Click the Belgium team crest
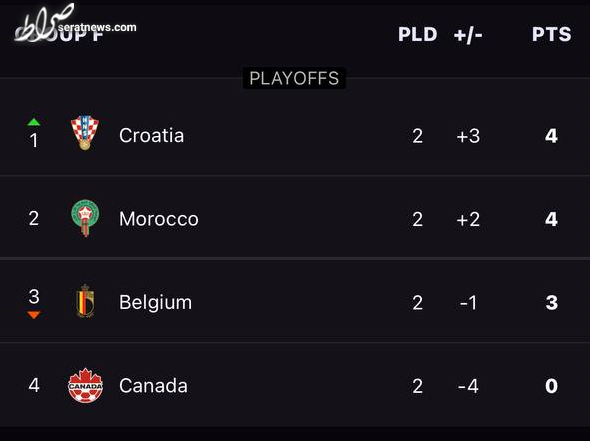590x441 pixels. (85, 301)
